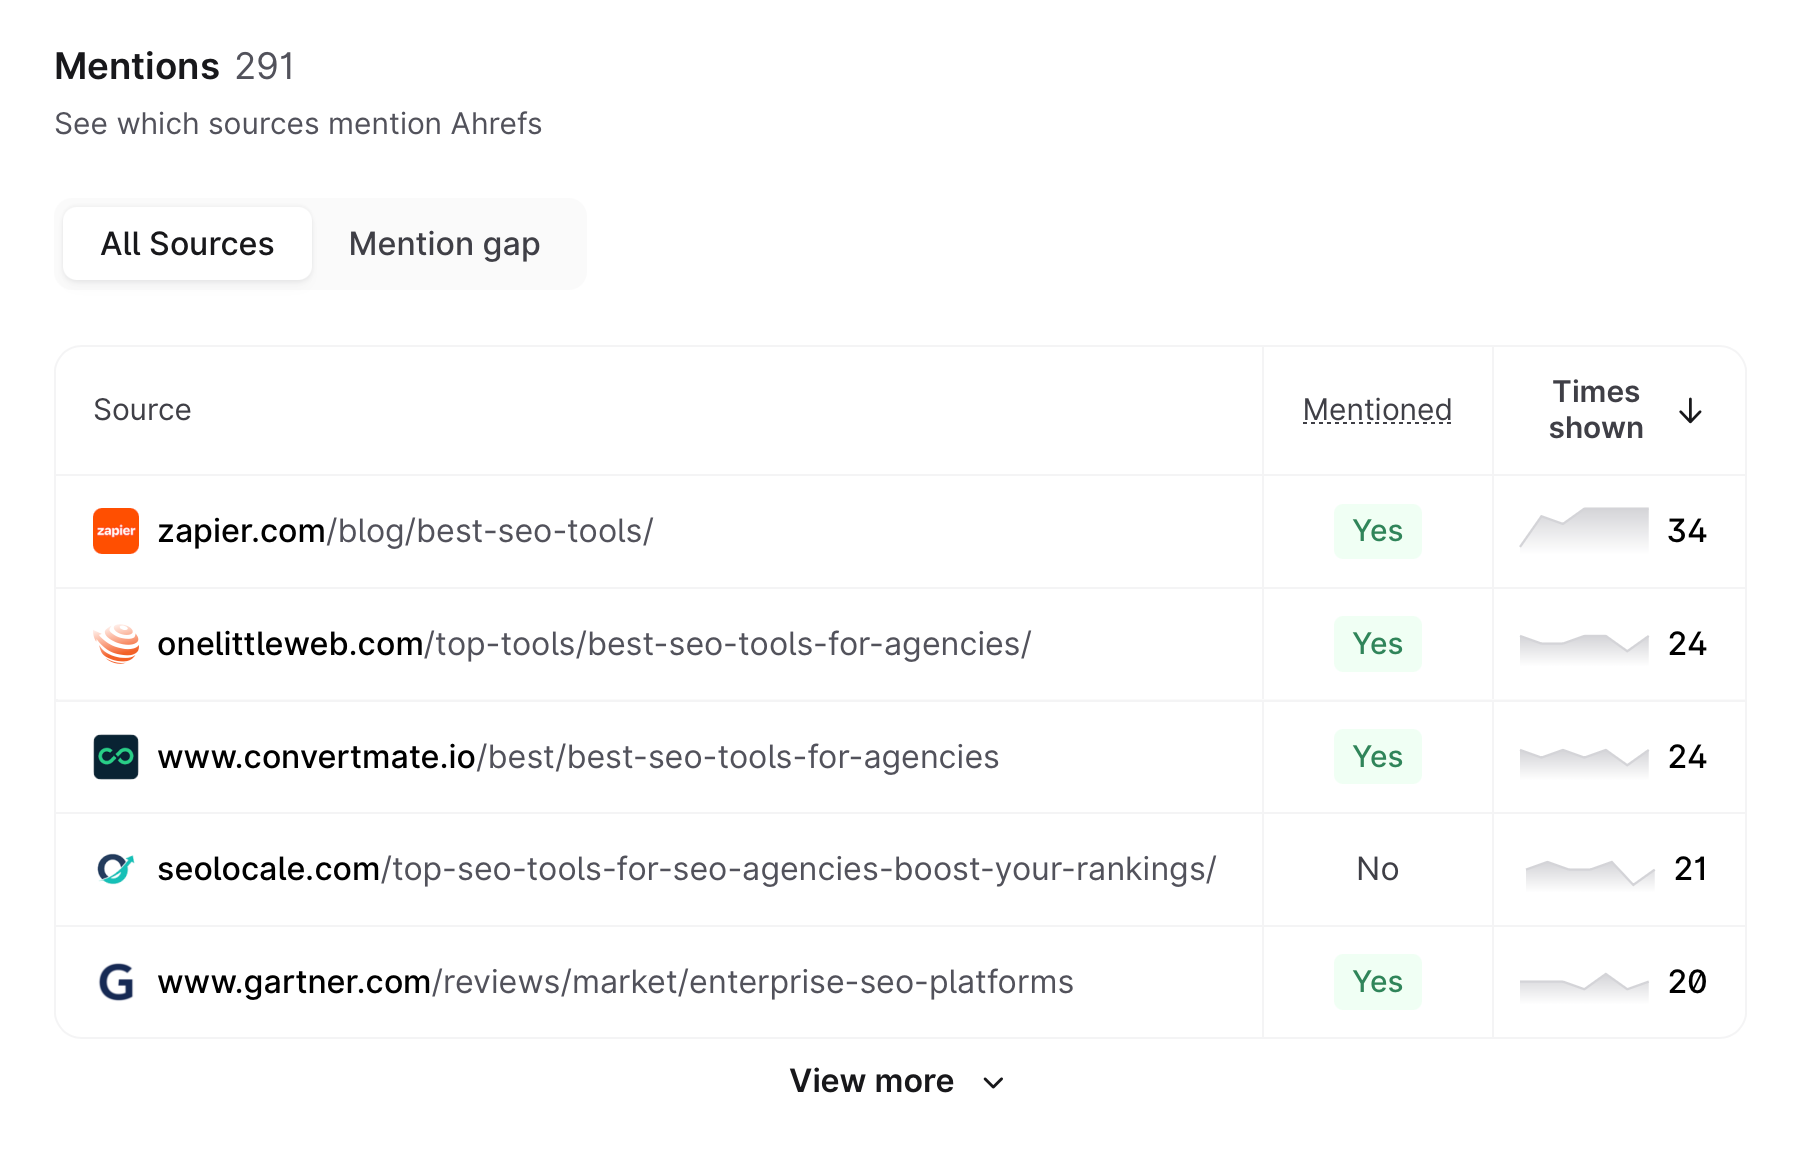Click the onelittleweb globe favicon
The height and width of the screenshot is (1160, 1808).
[x=116, y=644]
